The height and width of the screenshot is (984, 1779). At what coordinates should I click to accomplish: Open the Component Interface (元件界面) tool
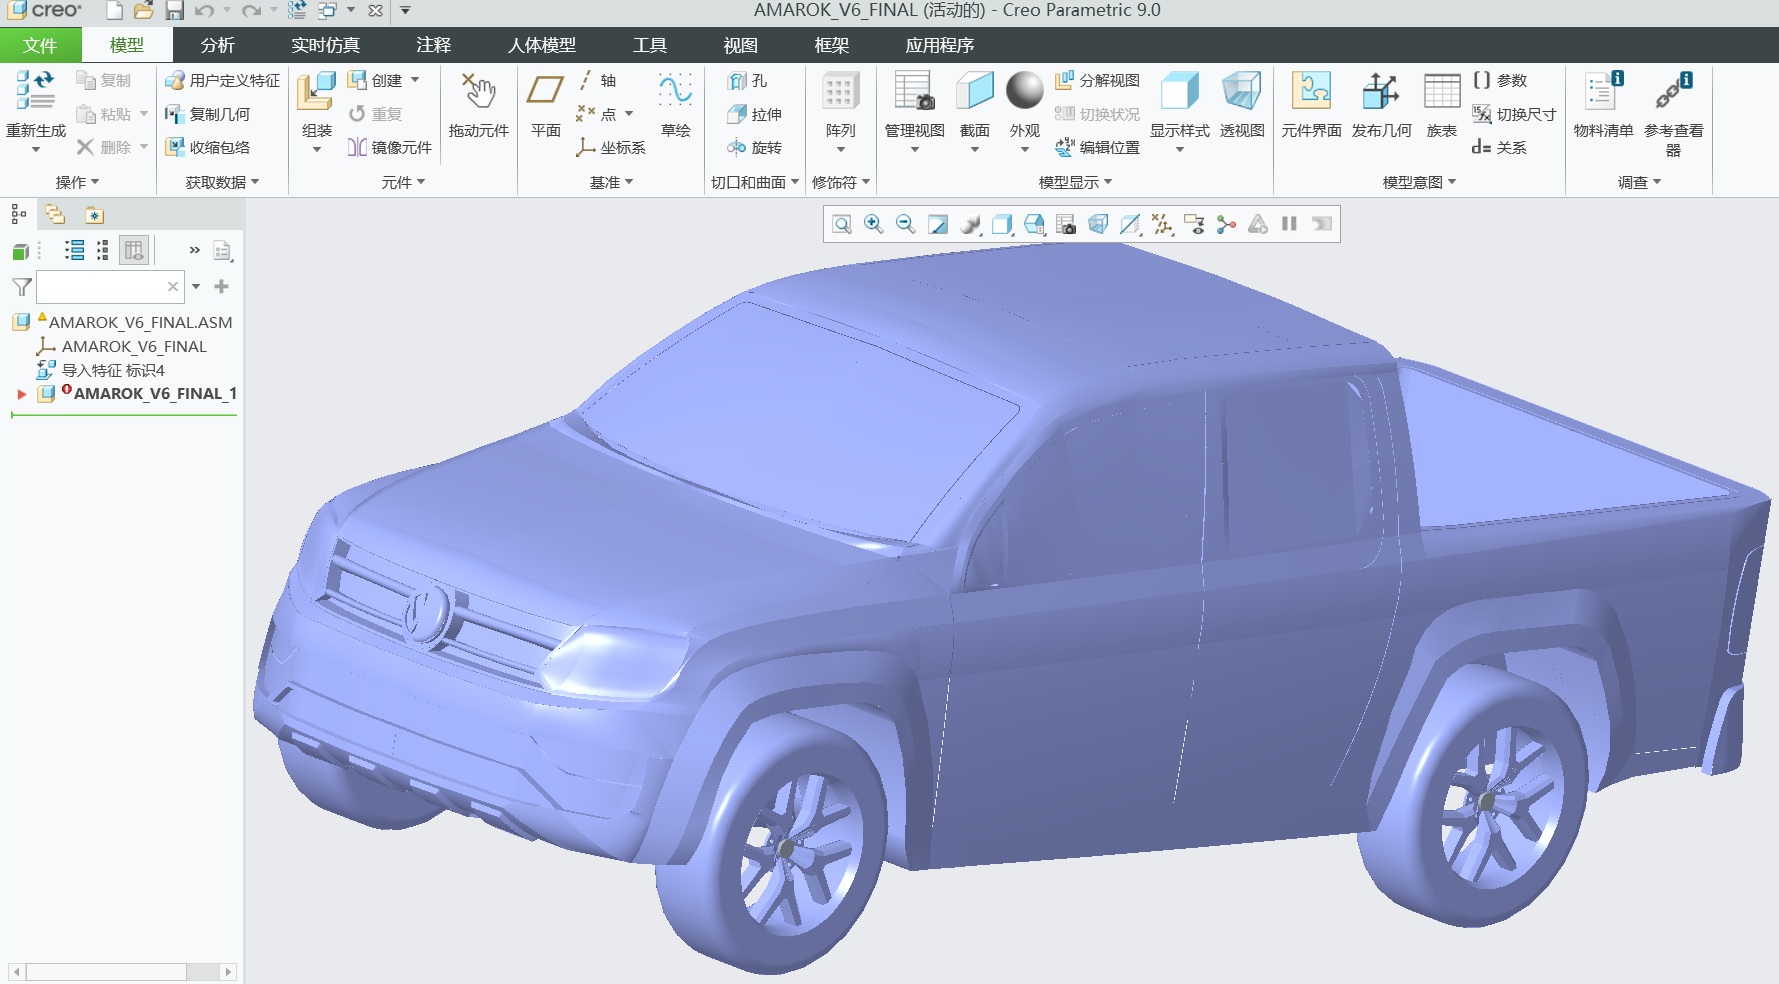[x=1312, y=105]
